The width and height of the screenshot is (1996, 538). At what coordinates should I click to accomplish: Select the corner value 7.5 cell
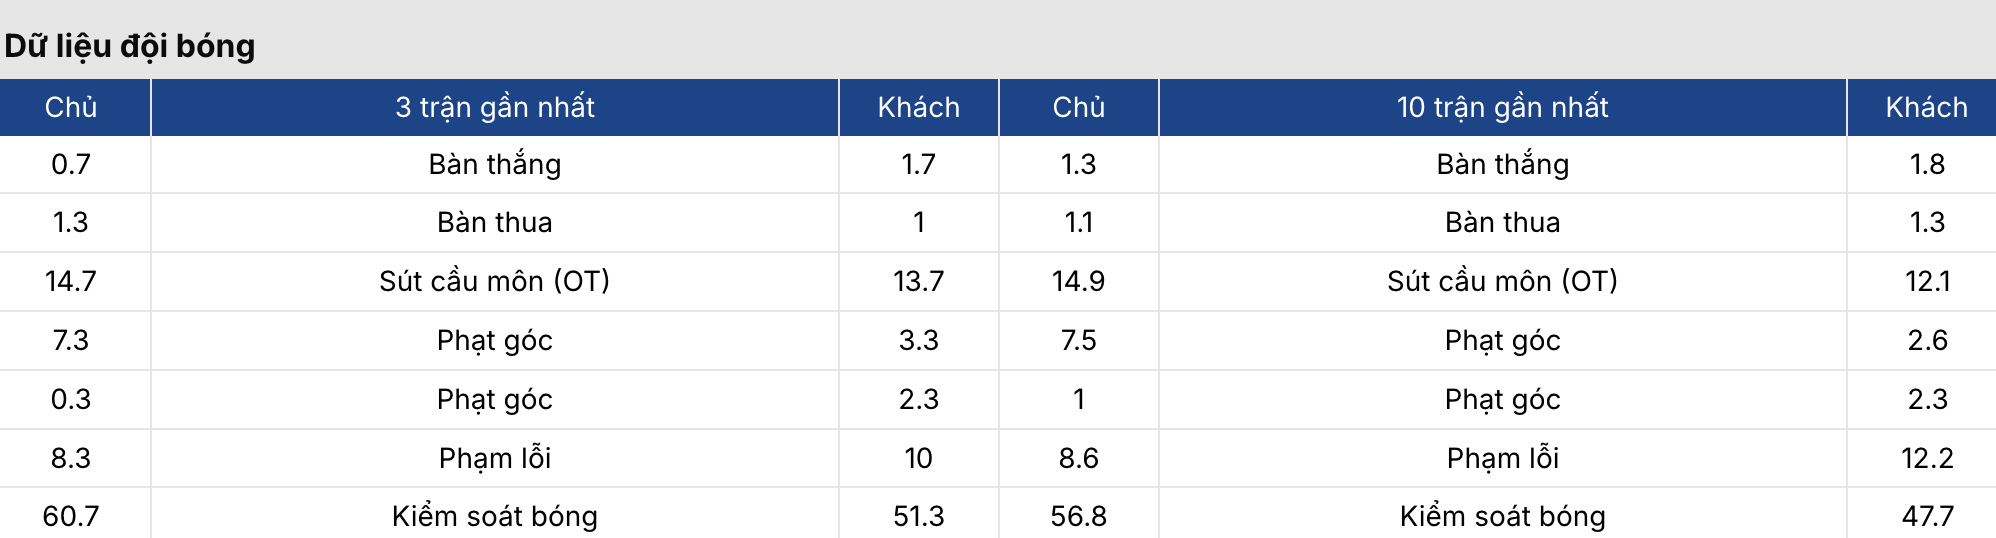point(1078,340)
